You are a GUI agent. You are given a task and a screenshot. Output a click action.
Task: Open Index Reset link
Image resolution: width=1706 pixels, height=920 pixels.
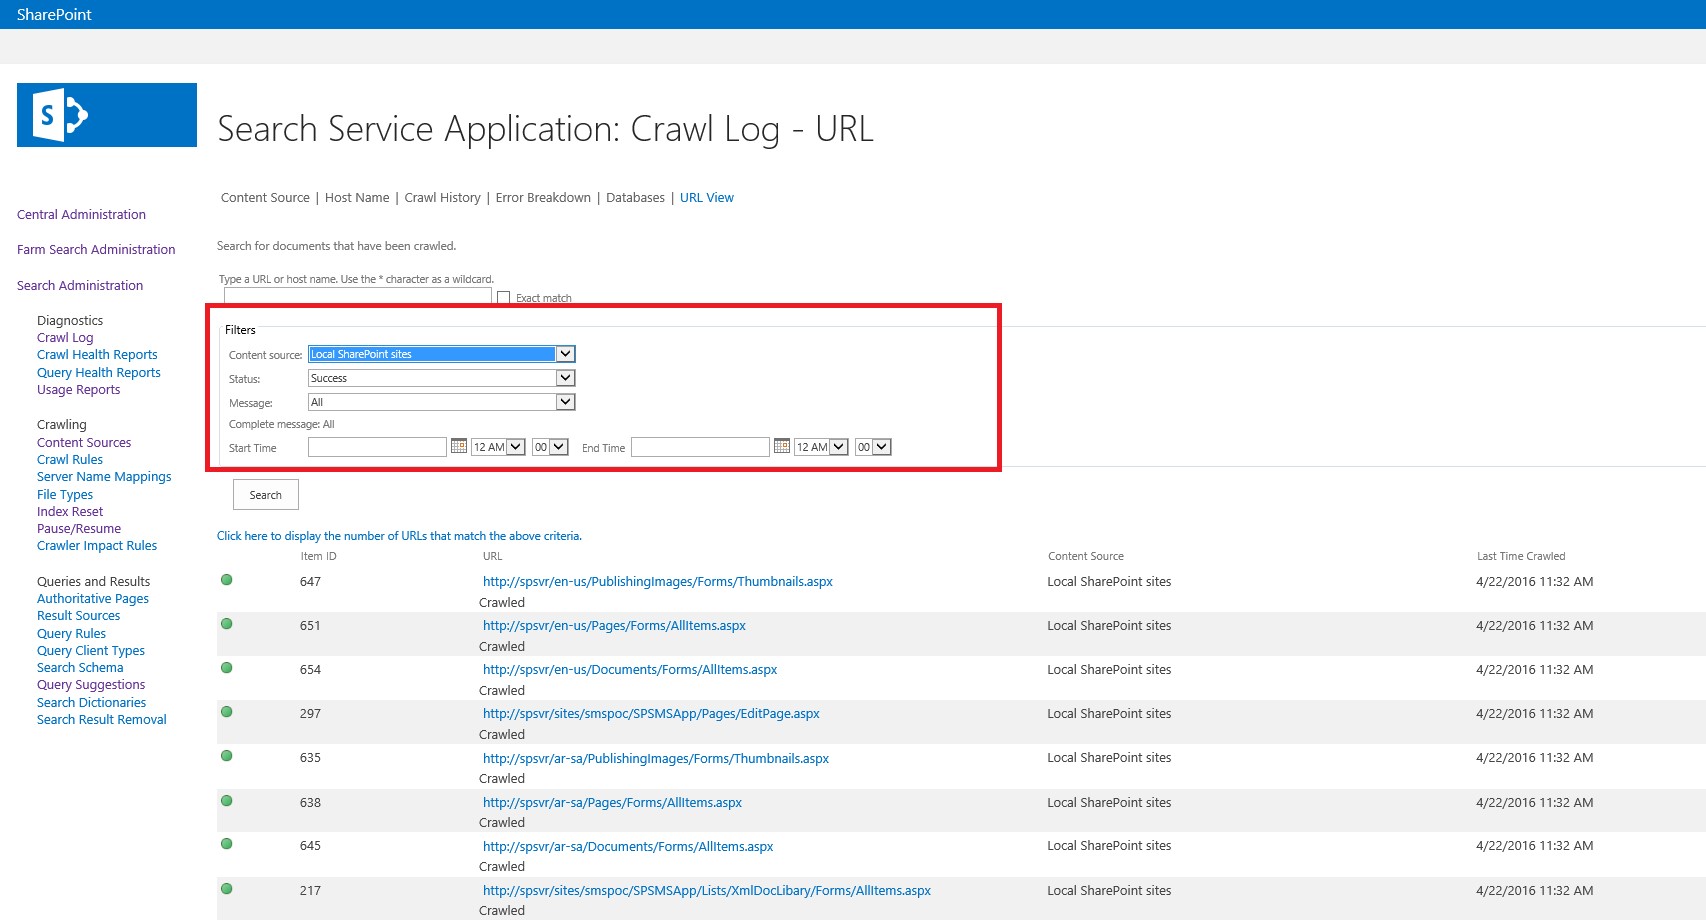[x=70, y=512]
